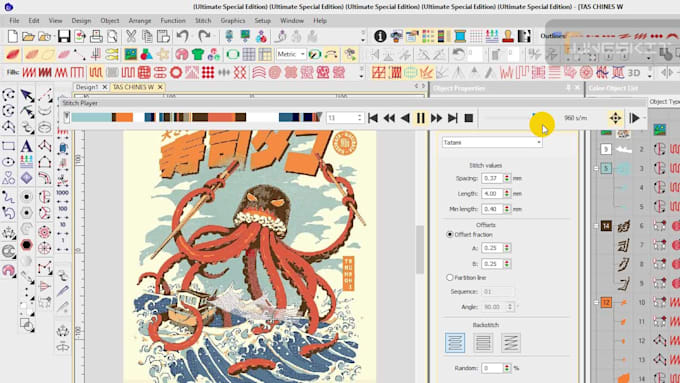This screenshot has height=383, width=680.
Task: Step the Min length value spinner
Action: 507,209
